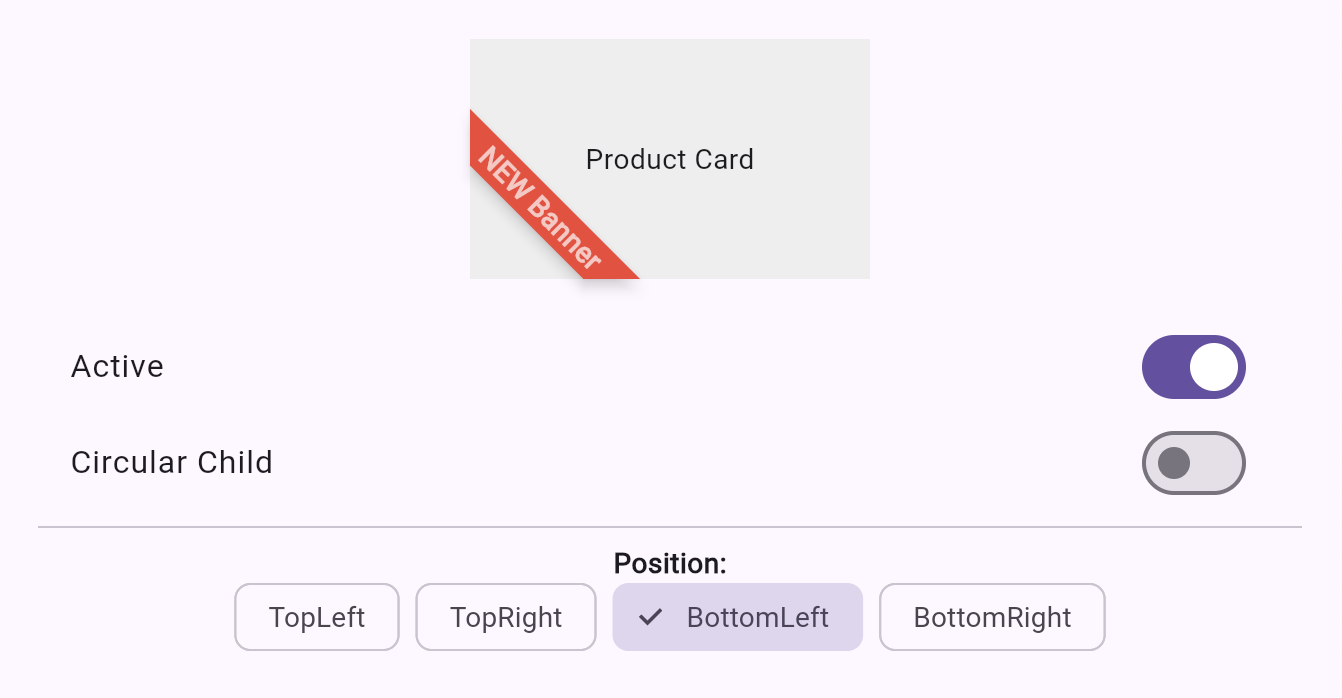This screenshot has height=698, width=1342.
Task: Enable the Circular Child switch
Action: click(x=1193, y=463)
